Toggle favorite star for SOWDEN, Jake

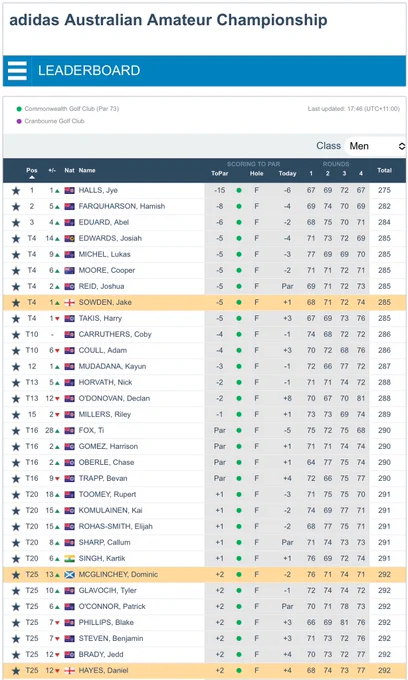[16, 303]
